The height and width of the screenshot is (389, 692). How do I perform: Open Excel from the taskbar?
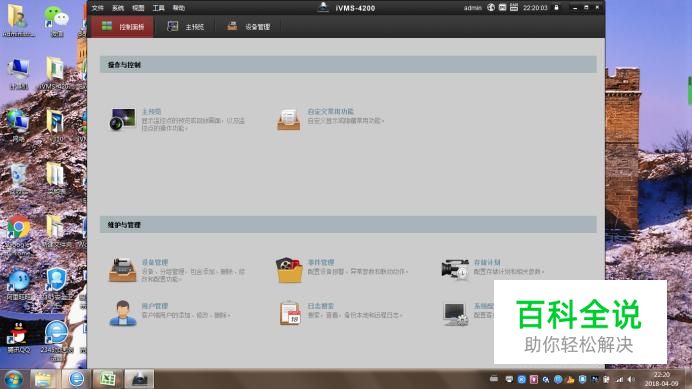pyautogui.click(x=107, y=379)
